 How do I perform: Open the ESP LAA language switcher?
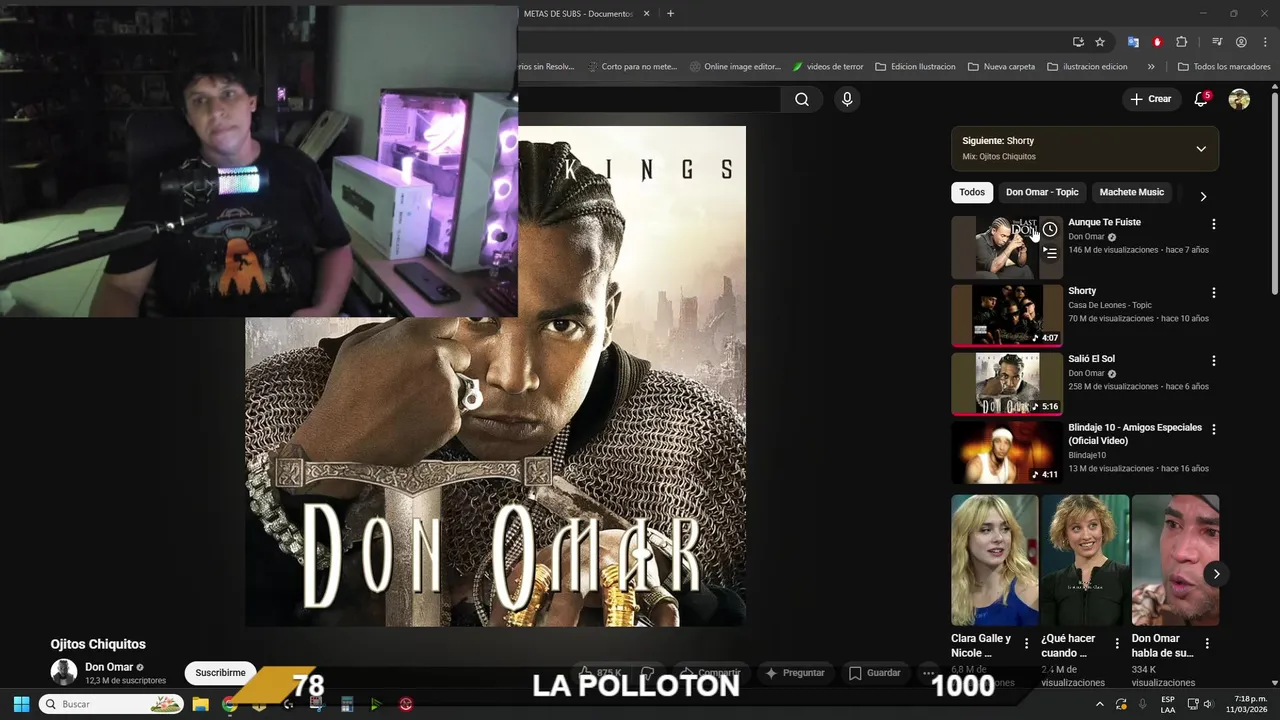[1168, 704]
